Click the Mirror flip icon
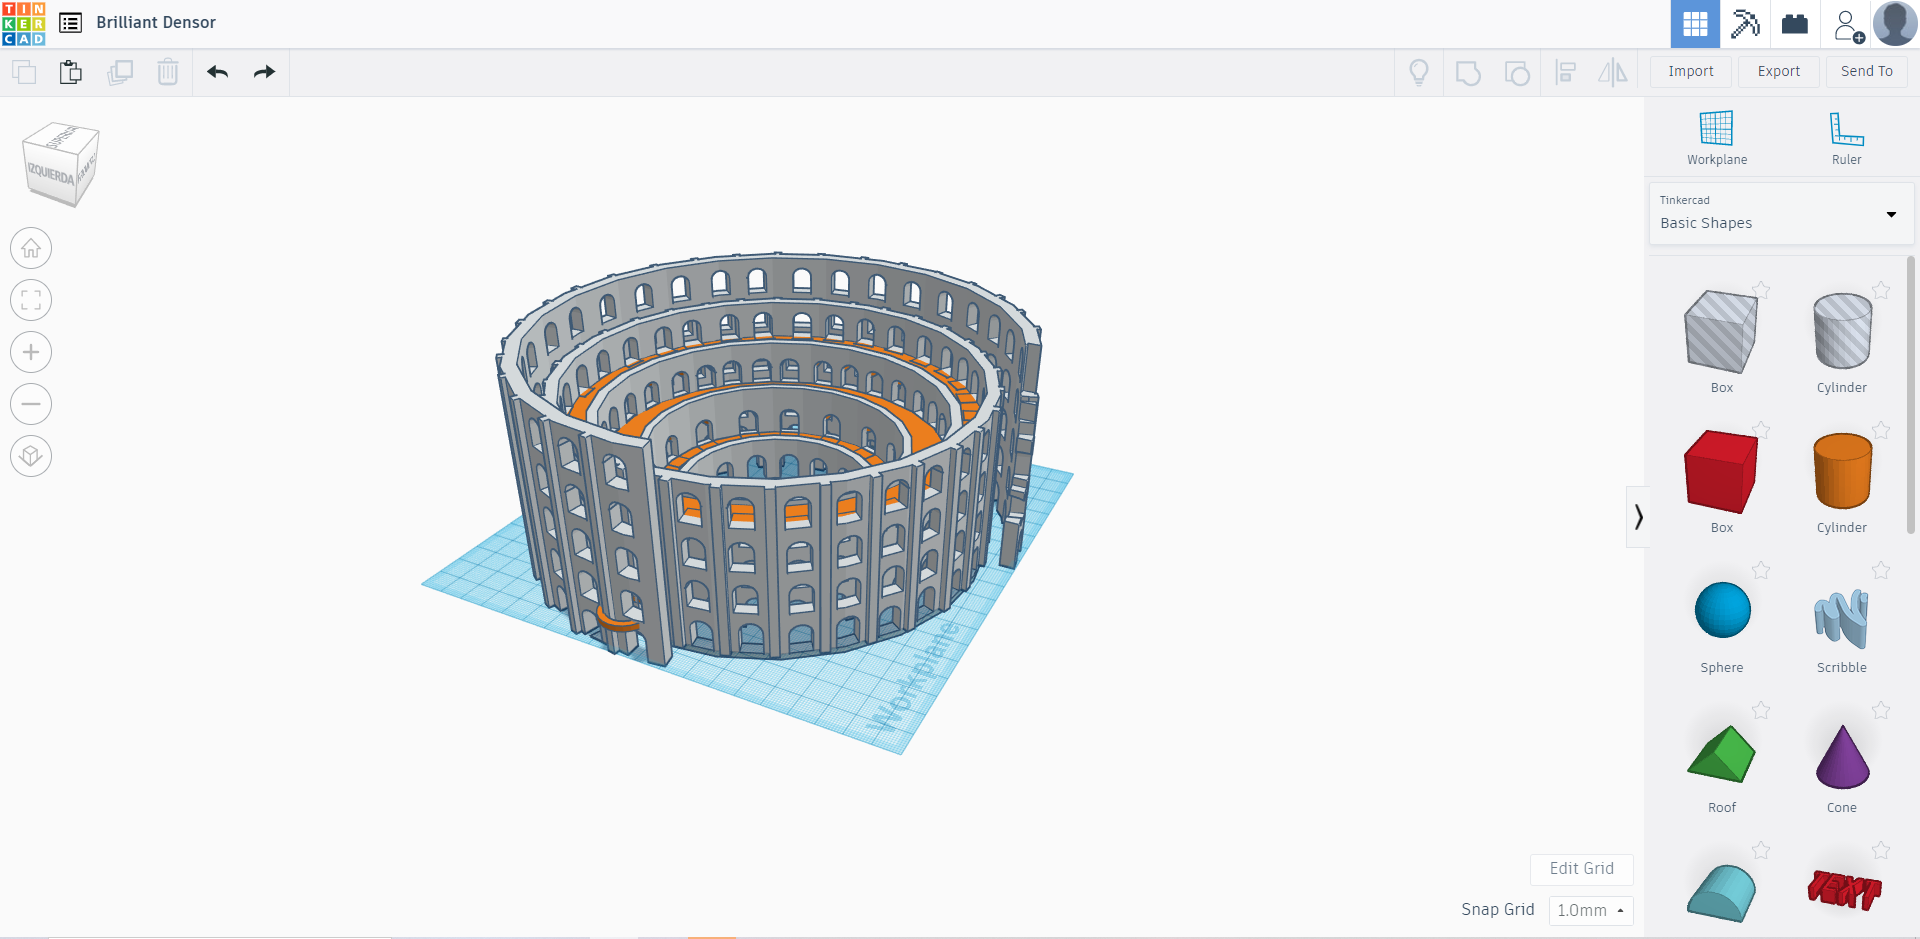1920x939 pixels. click(x=1613, y=72)
